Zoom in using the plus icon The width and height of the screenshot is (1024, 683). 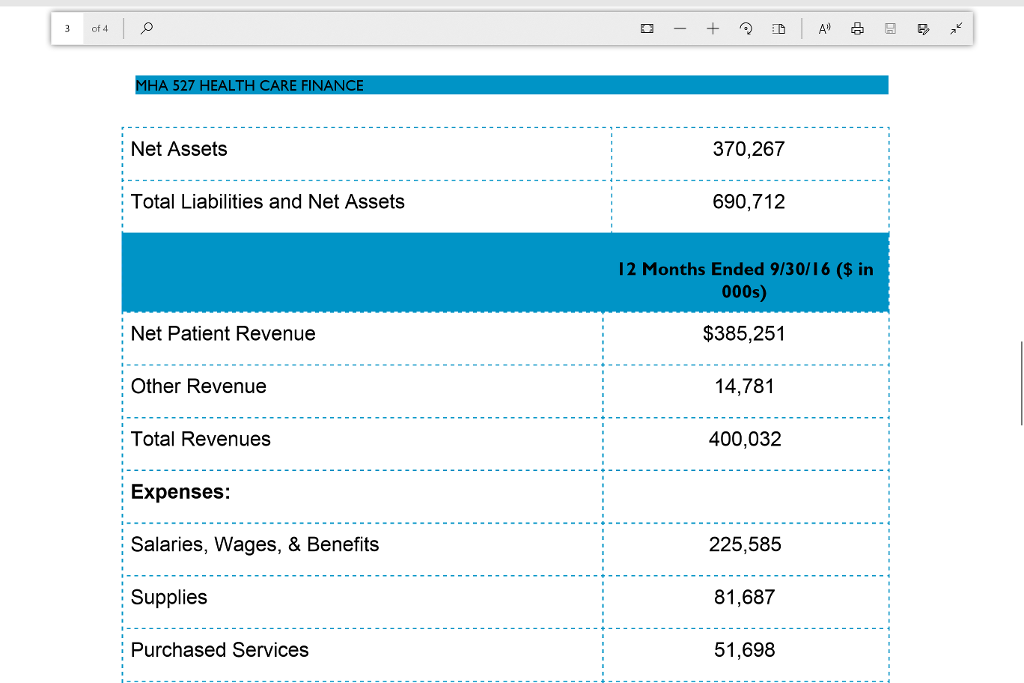click(x=712, y=28)
